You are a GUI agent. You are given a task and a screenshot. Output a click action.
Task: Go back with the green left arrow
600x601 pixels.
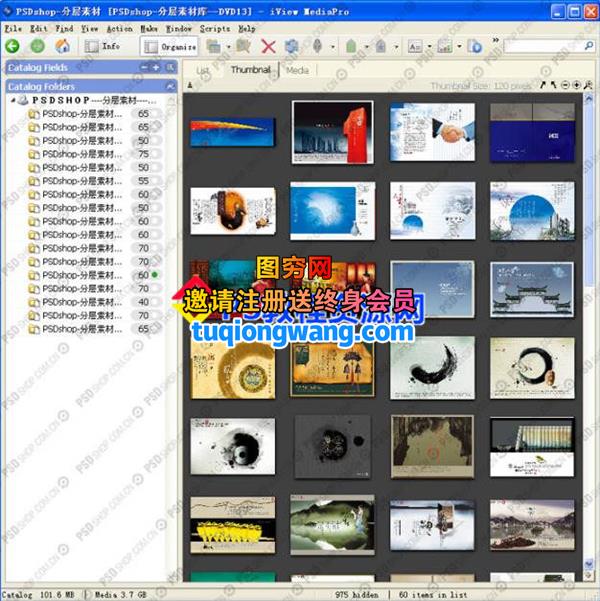[x=12, y=46]
